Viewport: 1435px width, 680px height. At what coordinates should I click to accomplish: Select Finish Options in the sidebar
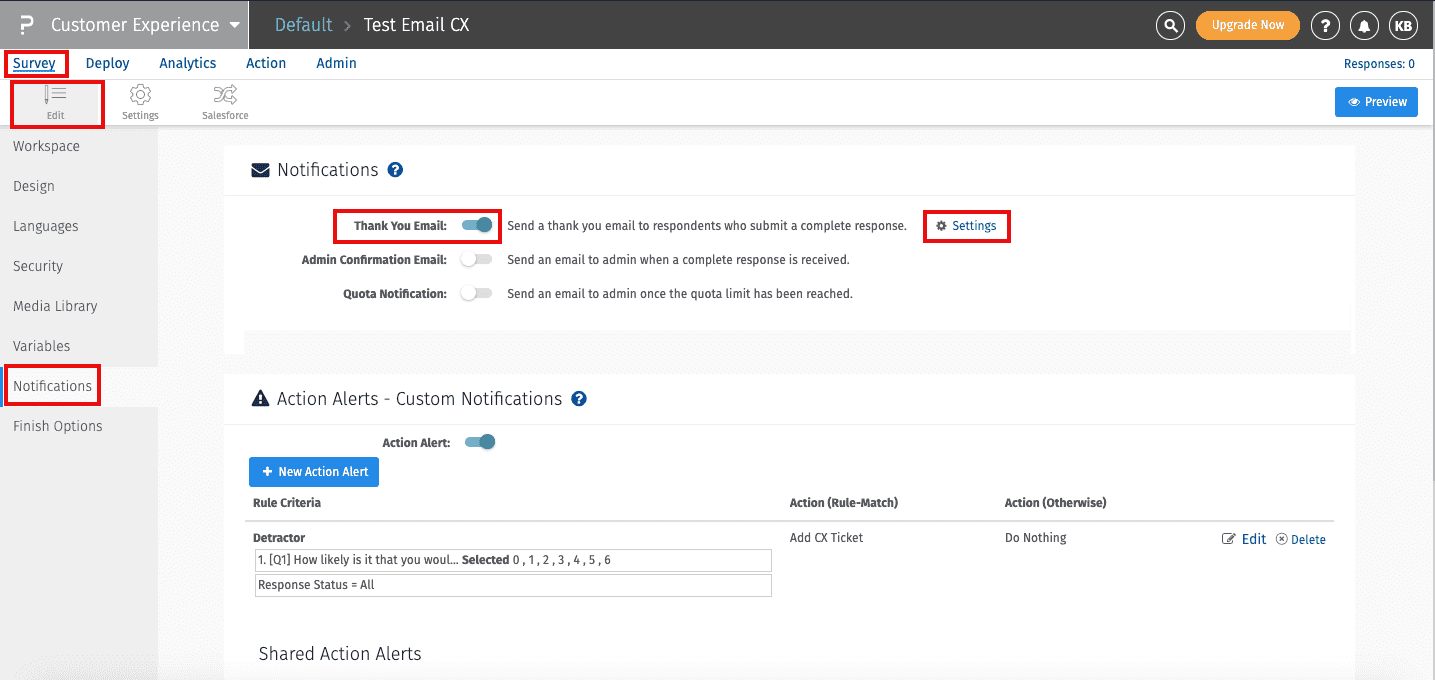tap(58, 426)
